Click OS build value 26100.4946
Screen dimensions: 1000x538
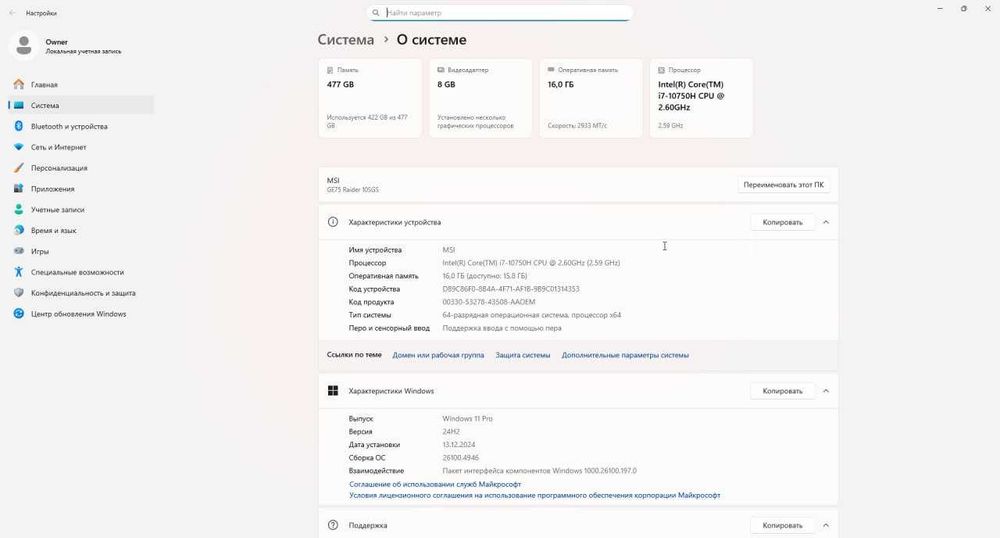(x=460, y=458)
